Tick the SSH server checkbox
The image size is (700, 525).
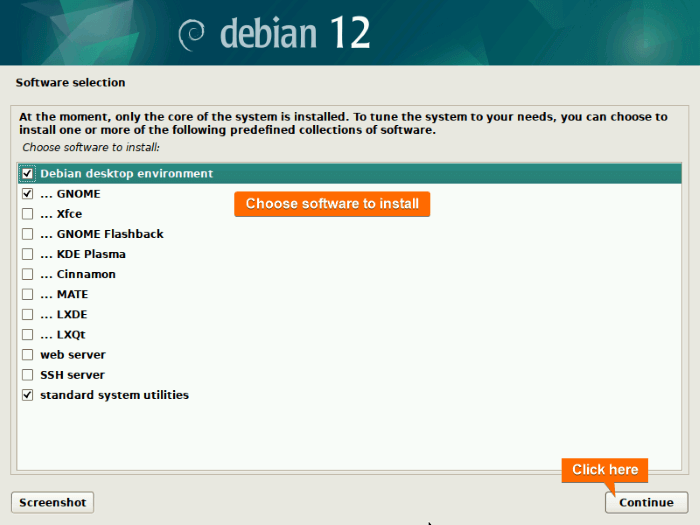click(x=27, y=375)
